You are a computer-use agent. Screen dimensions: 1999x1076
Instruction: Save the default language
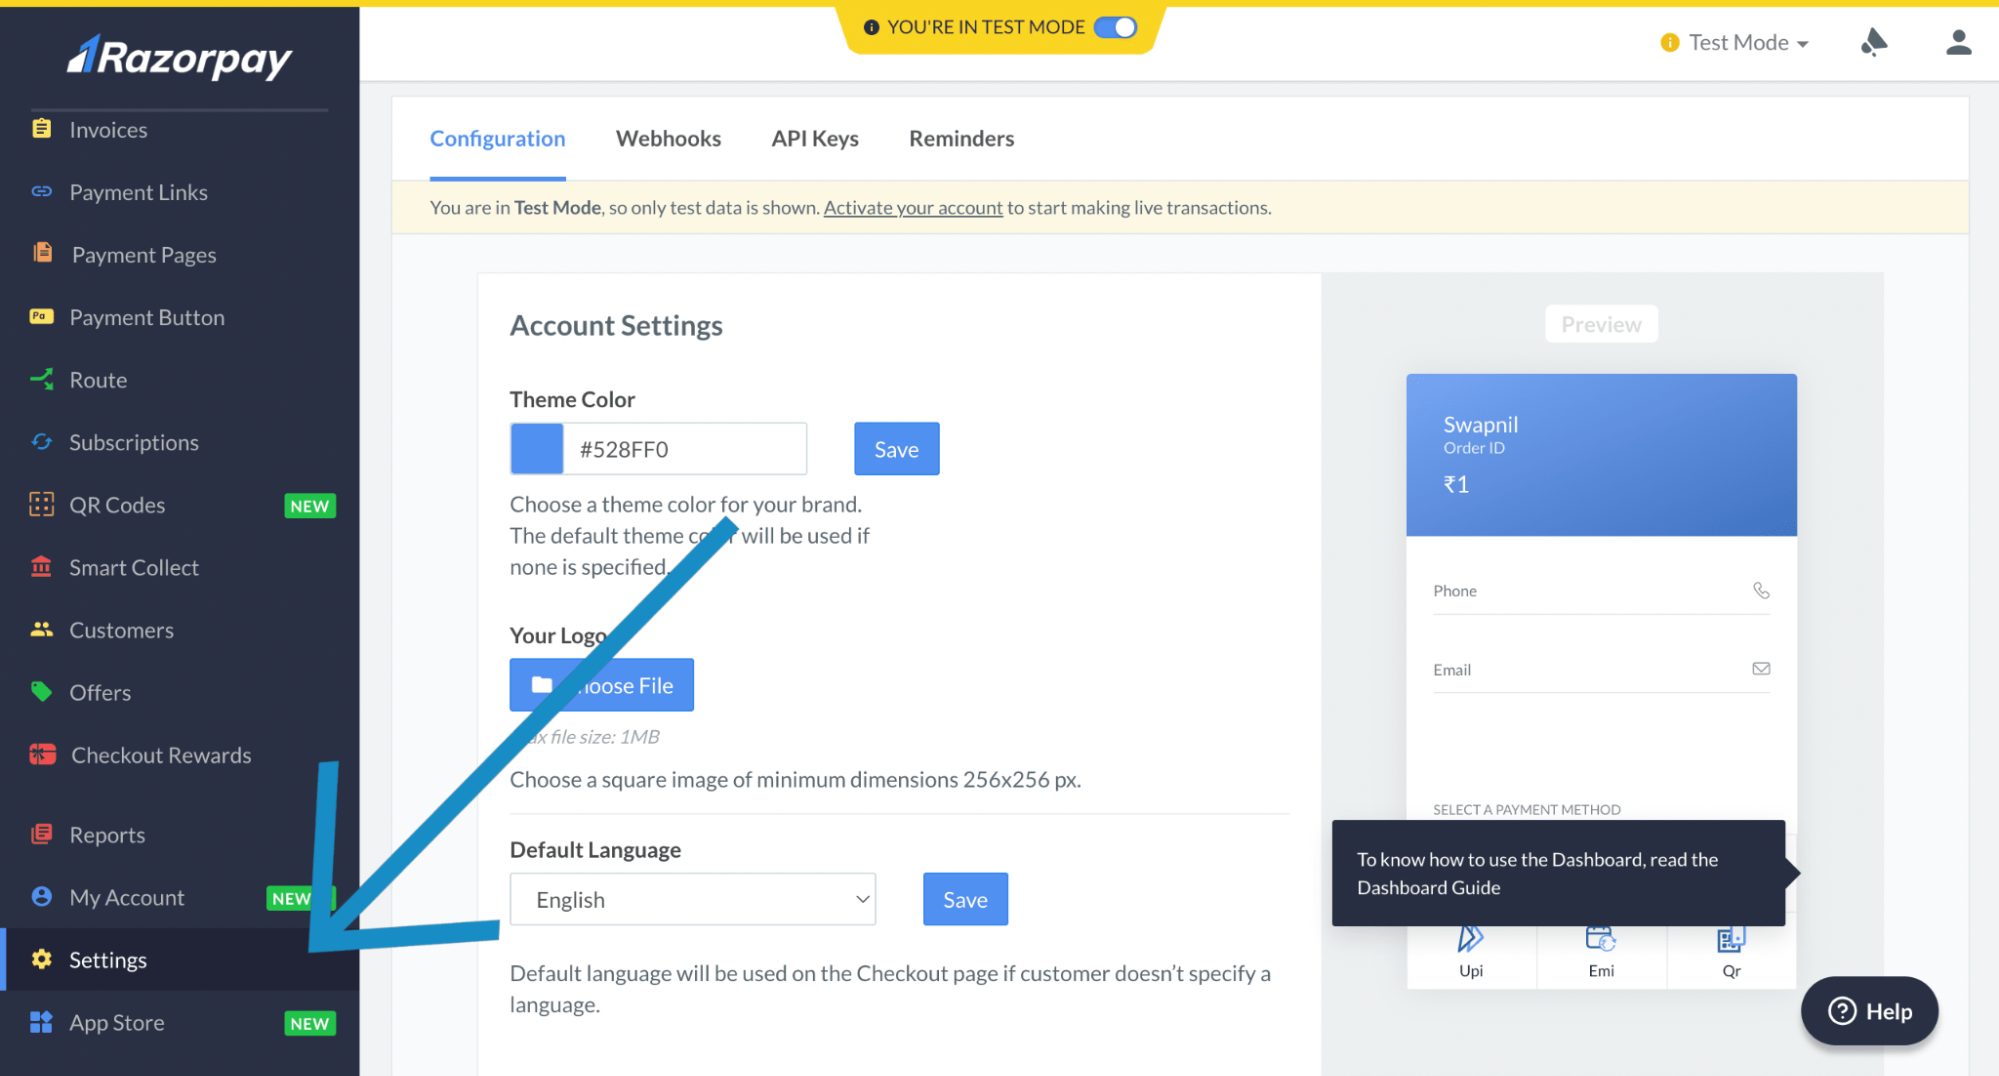(x=965, y=899)
